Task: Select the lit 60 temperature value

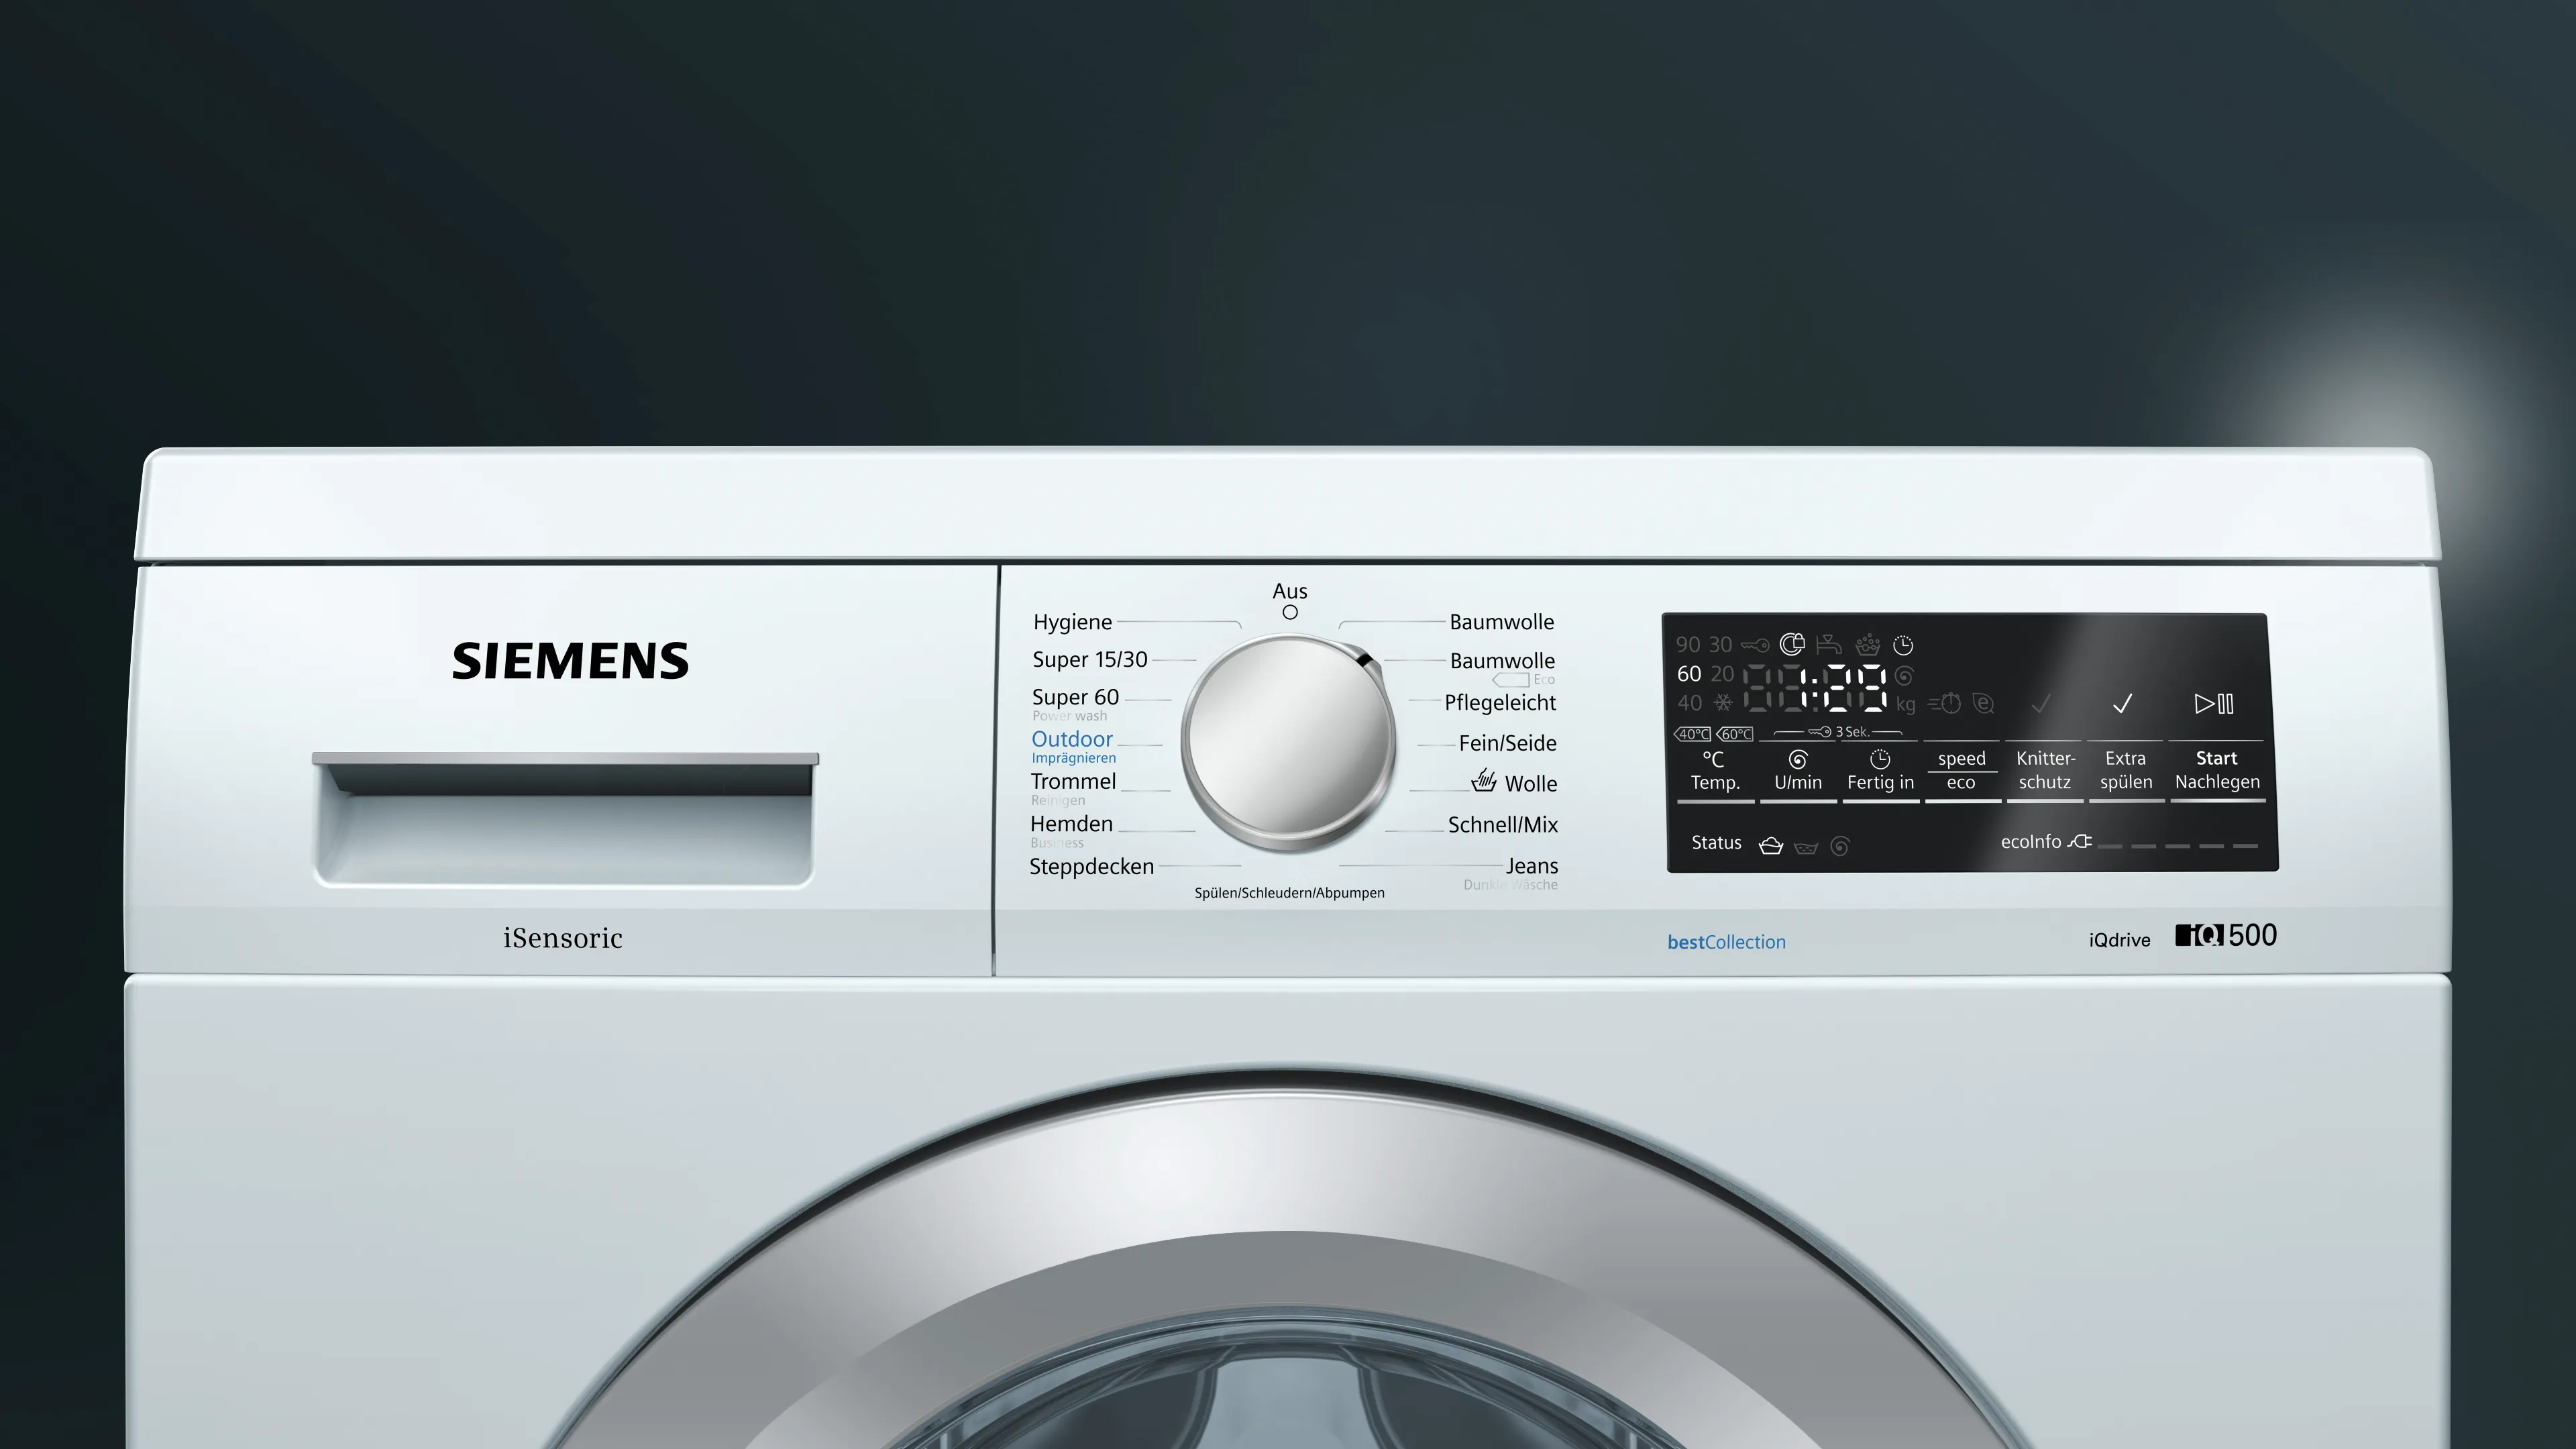Action: 1689,674
